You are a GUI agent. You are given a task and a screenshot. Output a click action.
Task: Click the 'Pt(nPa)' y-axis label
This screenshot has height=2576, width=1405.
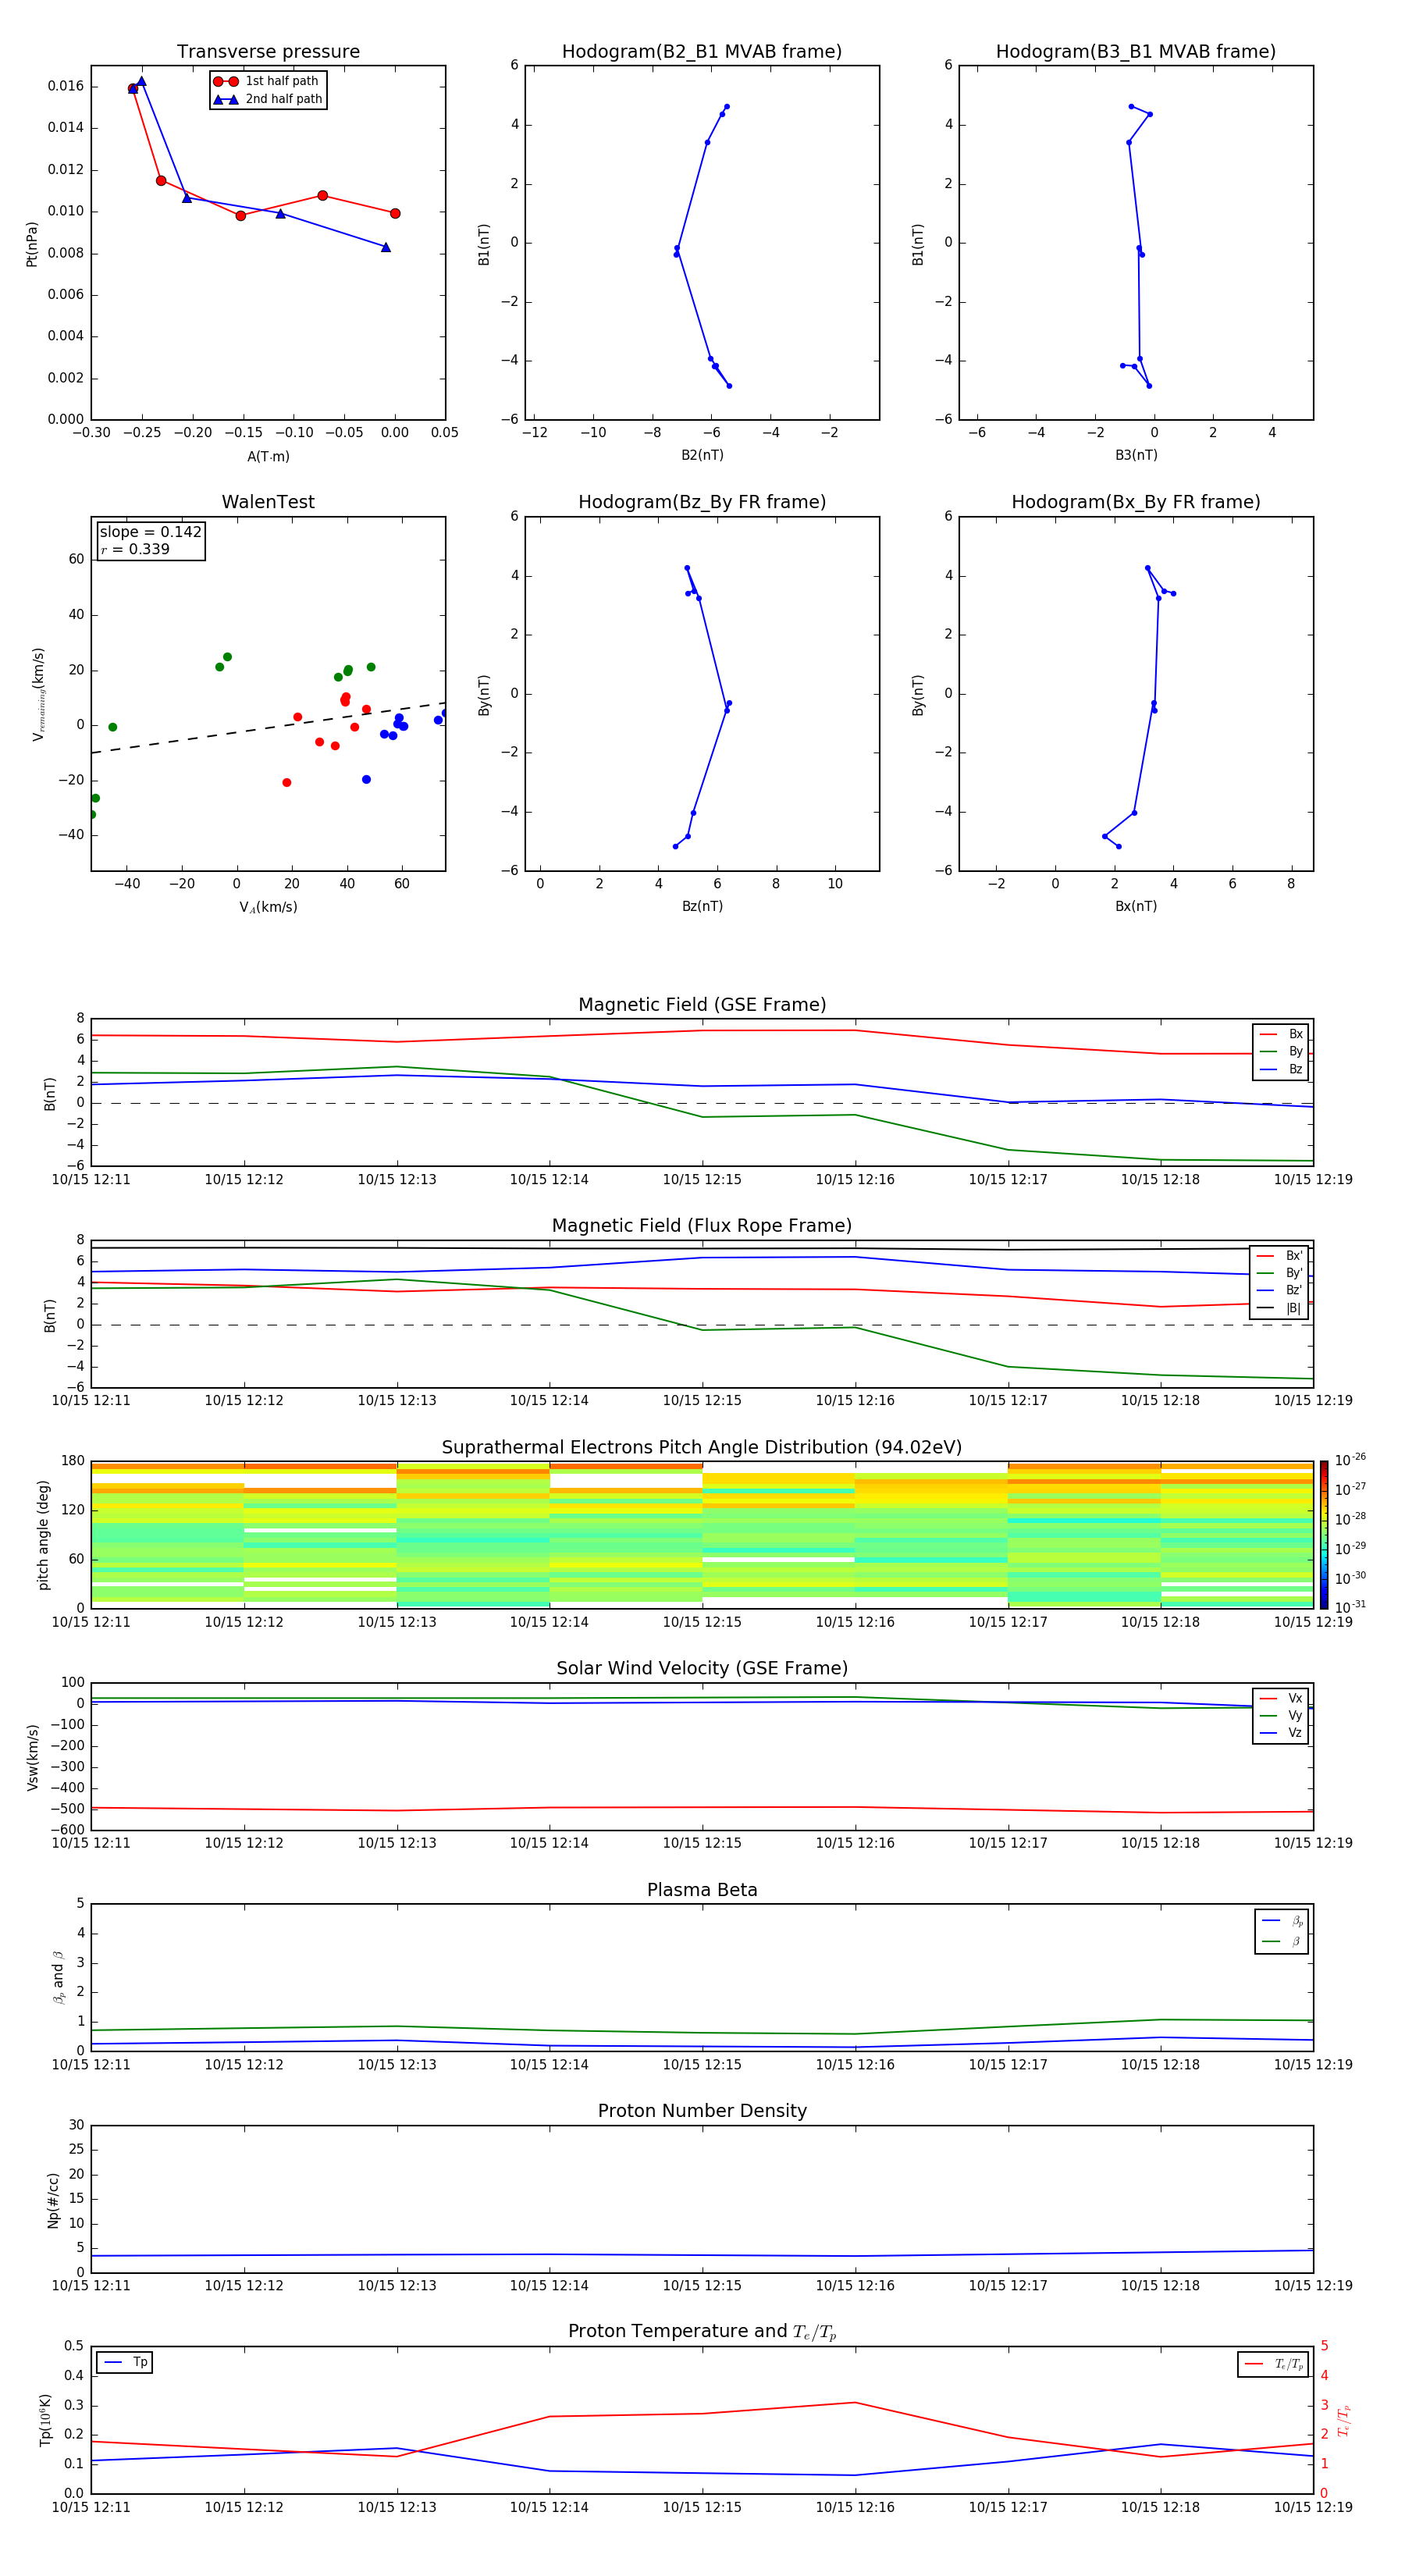point(32,244)
